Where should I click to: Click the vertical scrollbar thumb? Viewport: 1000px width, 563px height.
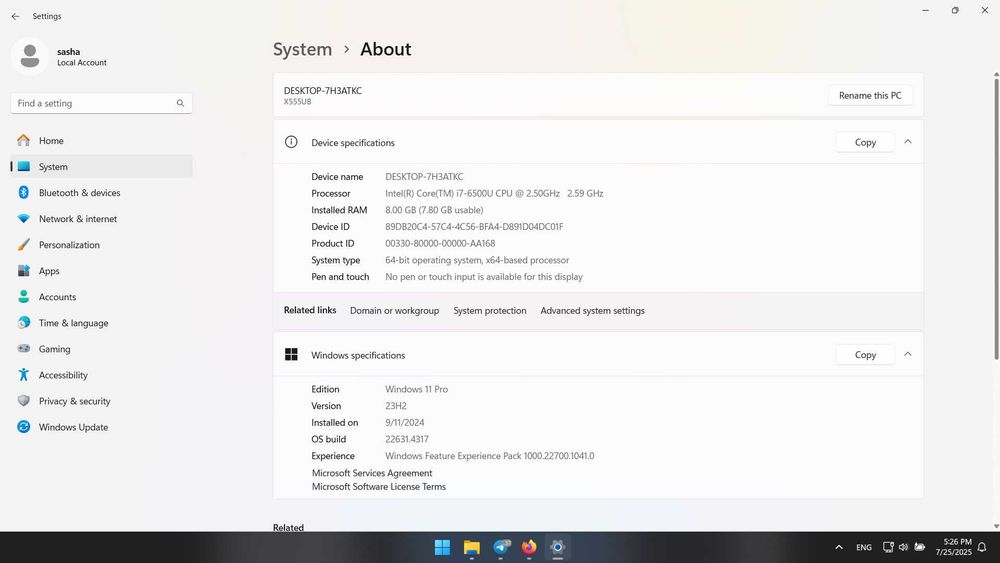point(996,219)
